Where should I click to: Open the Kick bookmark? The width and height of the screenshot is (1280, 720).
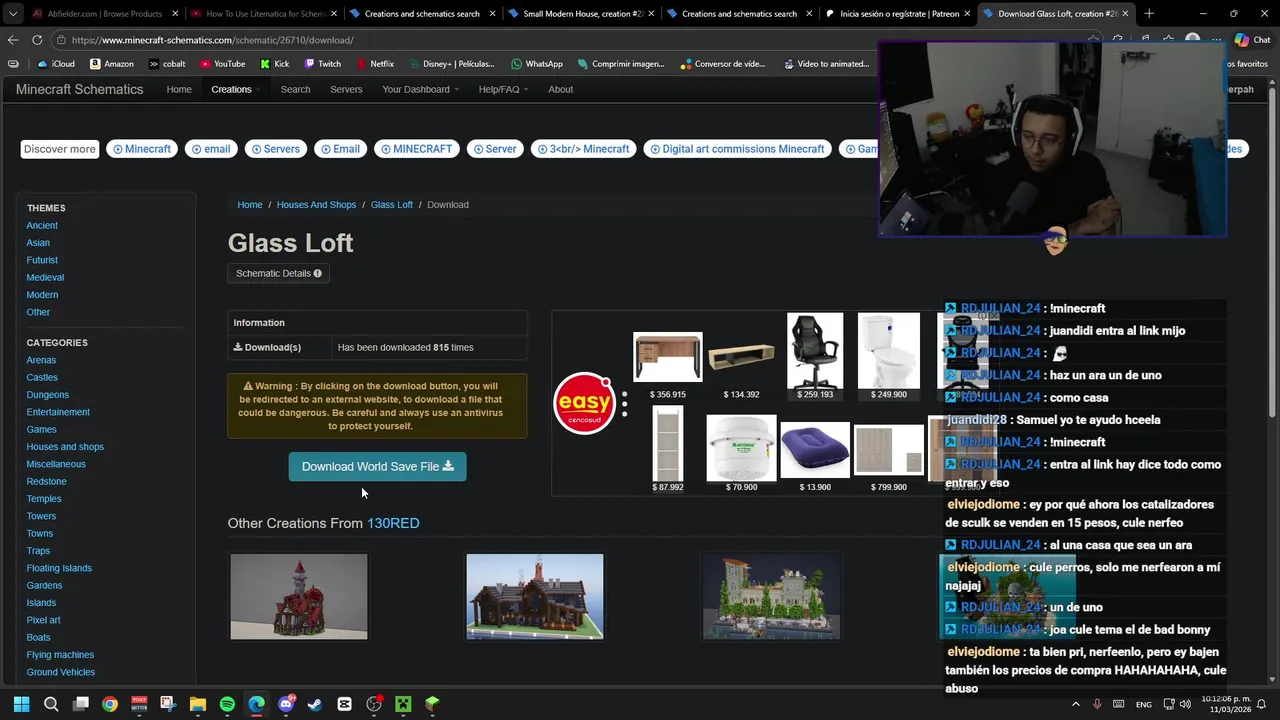[274, 64]
